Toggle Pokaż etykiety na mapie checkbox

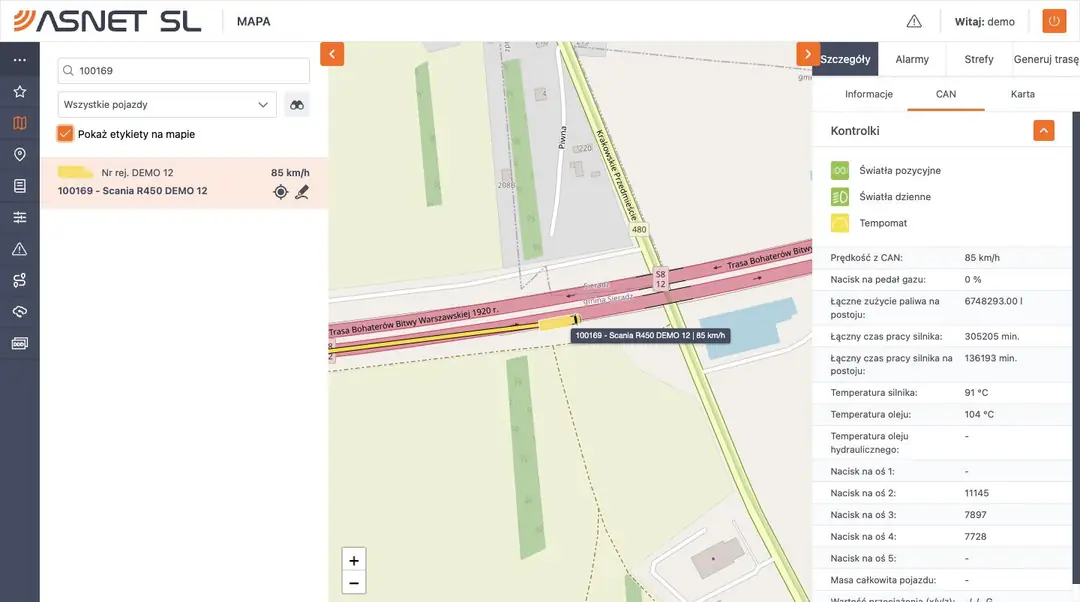click(65, 134)
